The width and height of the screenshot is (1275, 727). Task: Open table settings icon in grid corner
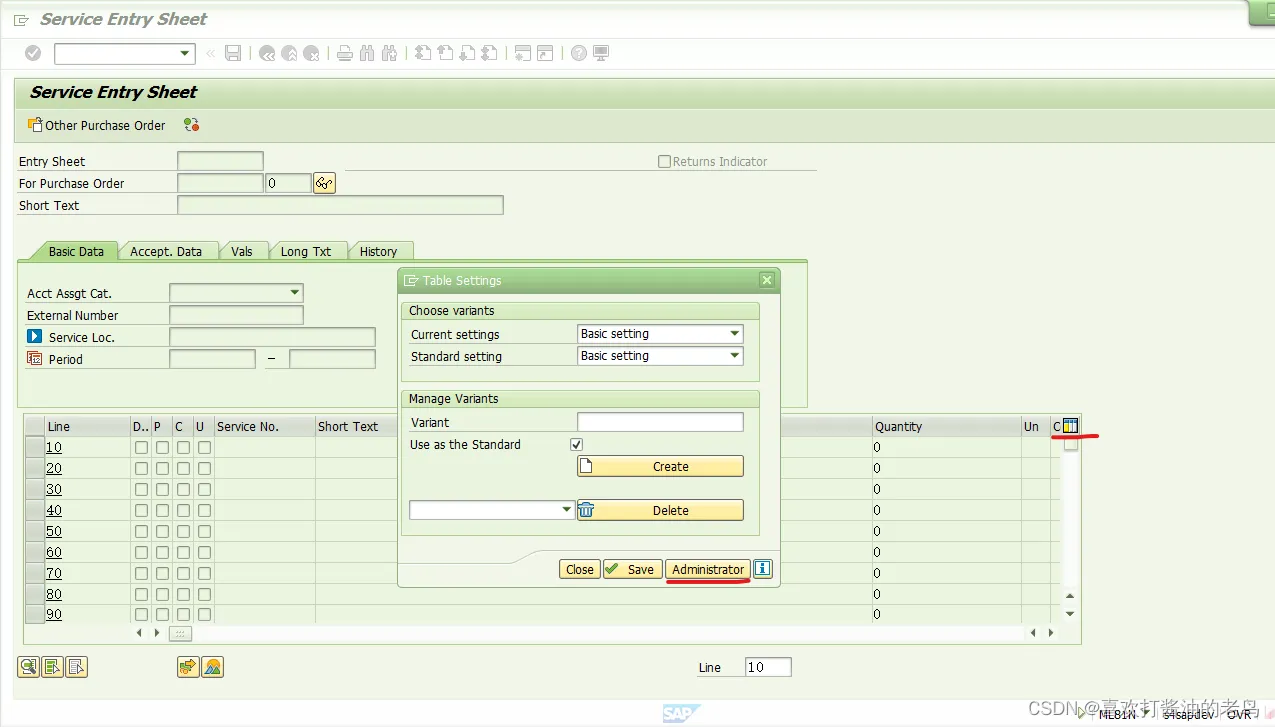[1071, 426]
